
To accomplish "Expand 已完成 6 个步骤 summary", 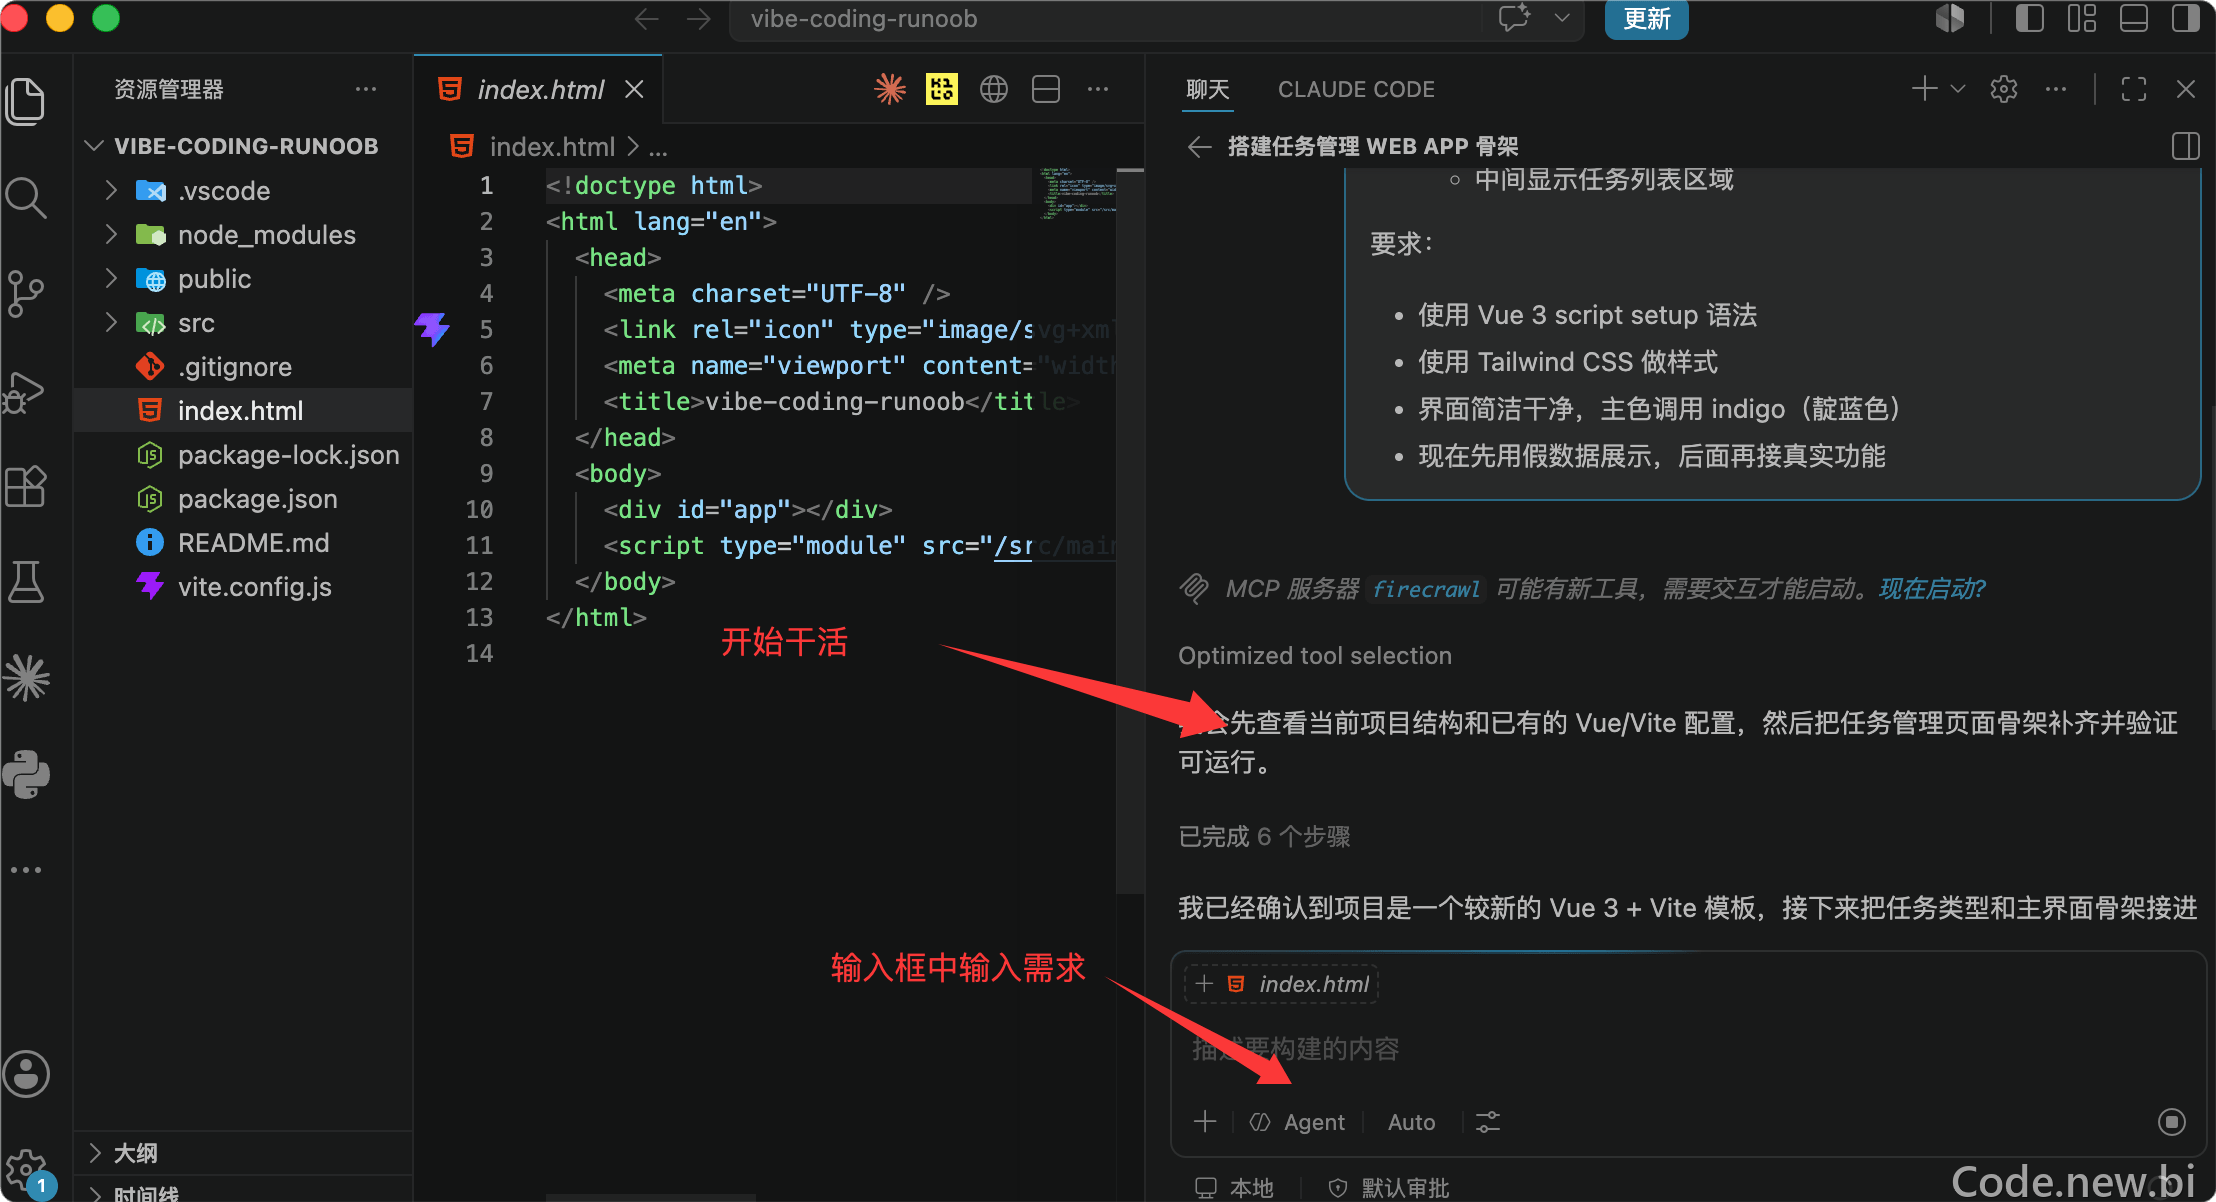I will click(x=1264, y=836).
